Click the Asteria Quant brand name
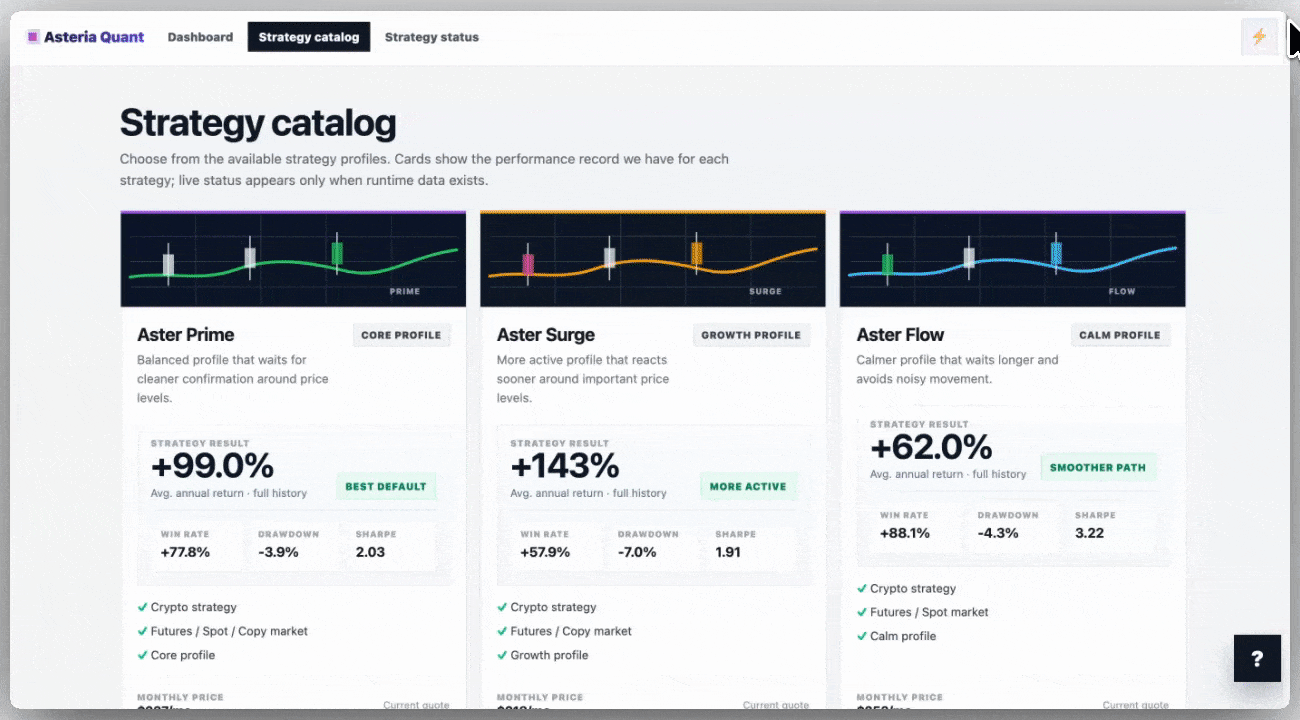The width and height of the screenshot is (1300, 720). coord(94,37)
